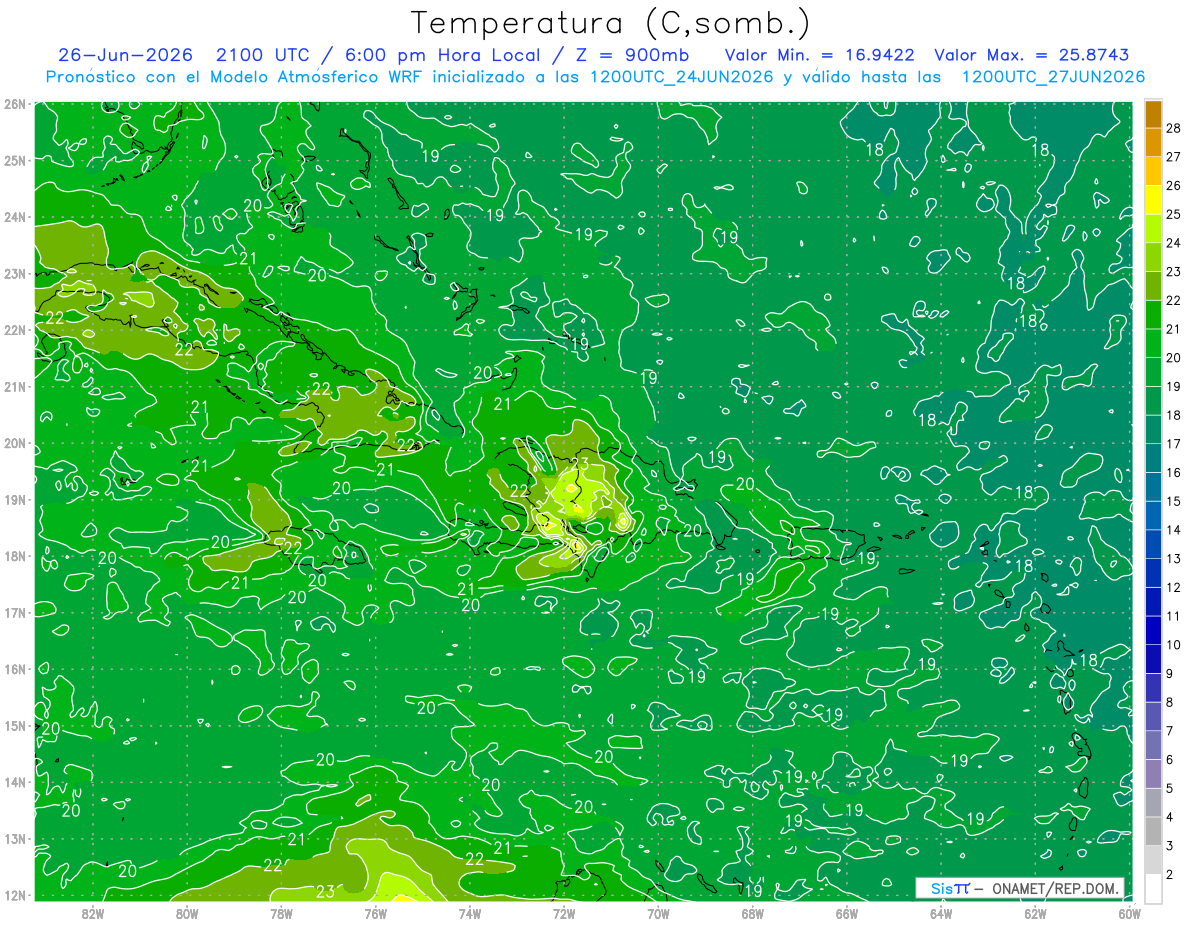Click the bright yellow swatch beside colorbar label 25
The height and width of the screenshot is (927, 1200).
click(x=1153, y=200)
